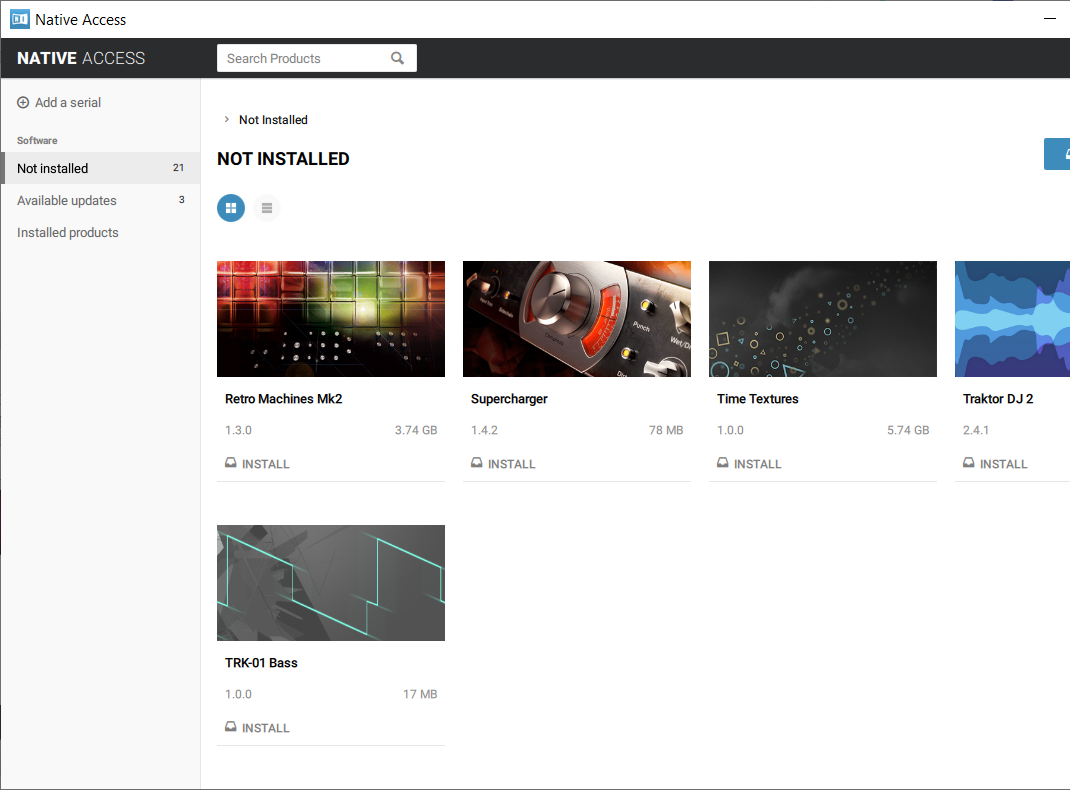Click install icon for Supercharger
The image size is (1070, 790).
476,463
